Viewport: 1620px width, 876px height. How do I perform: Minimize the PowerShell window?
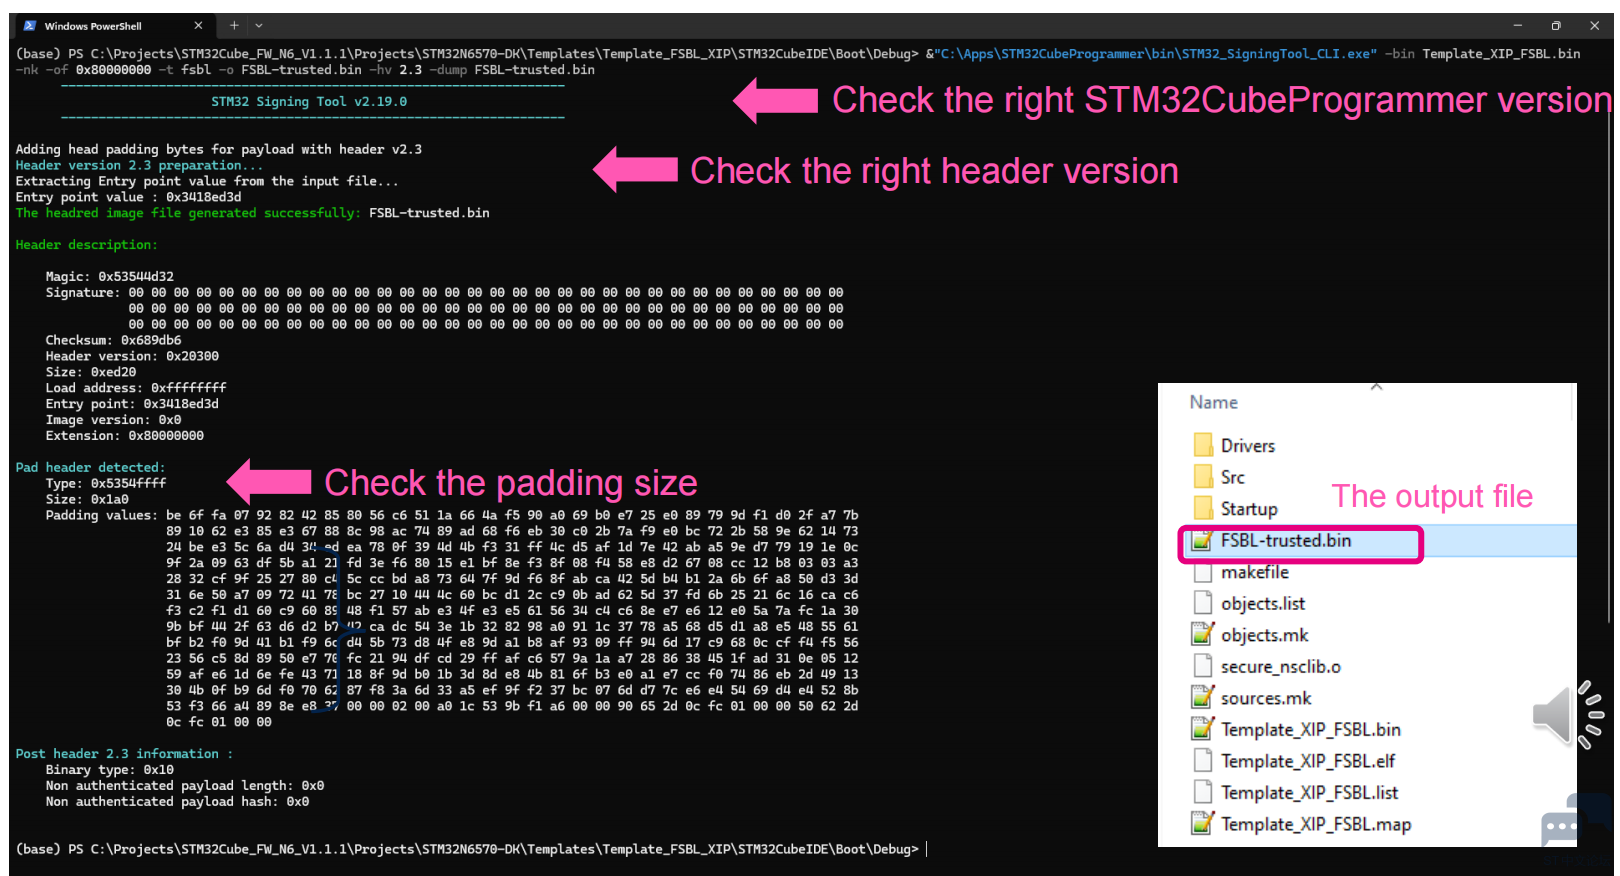point(1517,26)
